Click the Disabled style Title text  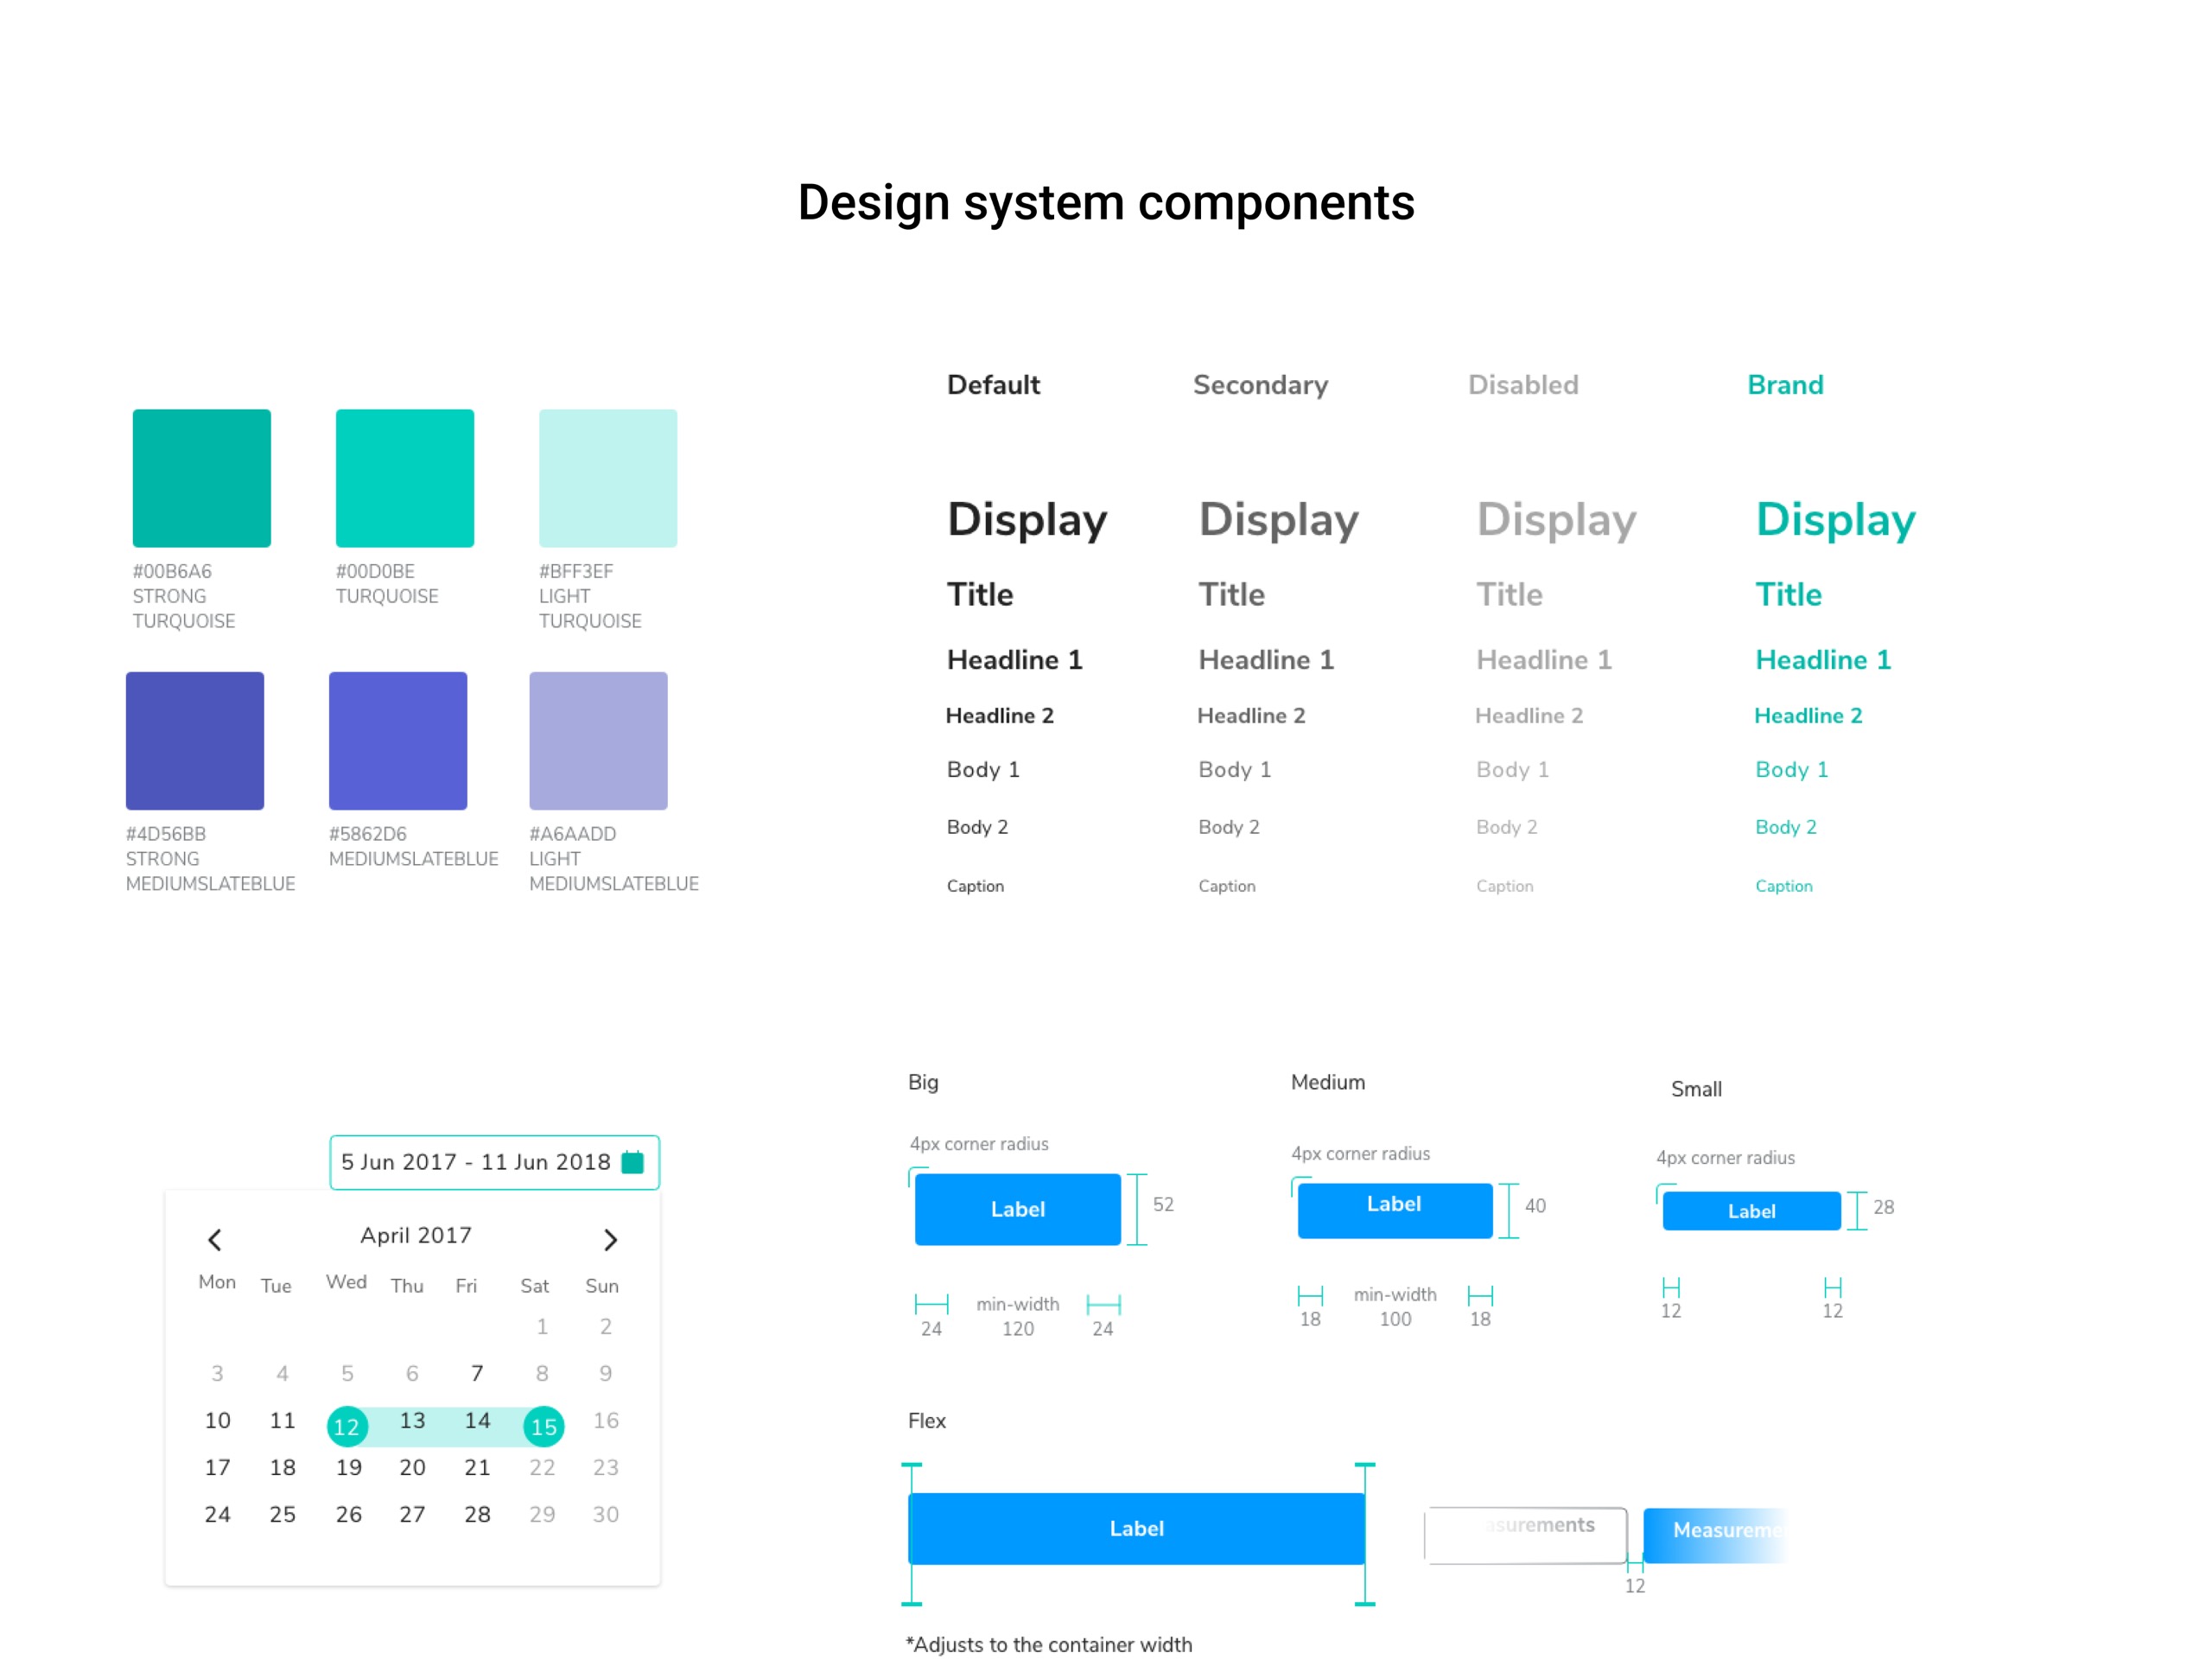click(1509, 595)
